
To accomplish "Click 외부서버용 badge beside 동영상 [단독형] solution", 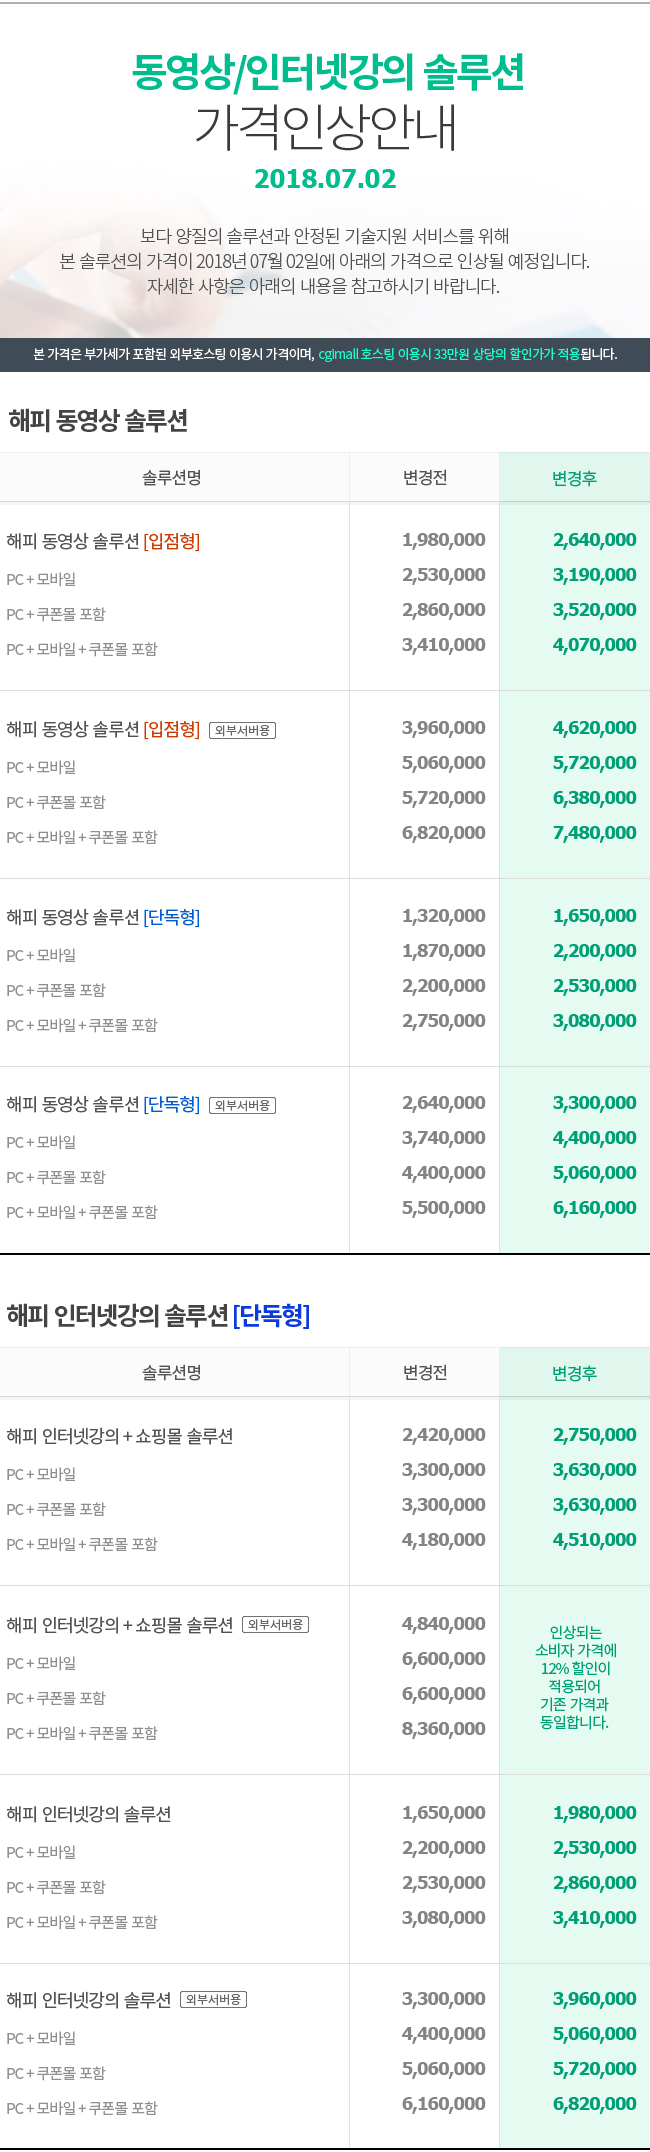I will (x=243, y=1105).
